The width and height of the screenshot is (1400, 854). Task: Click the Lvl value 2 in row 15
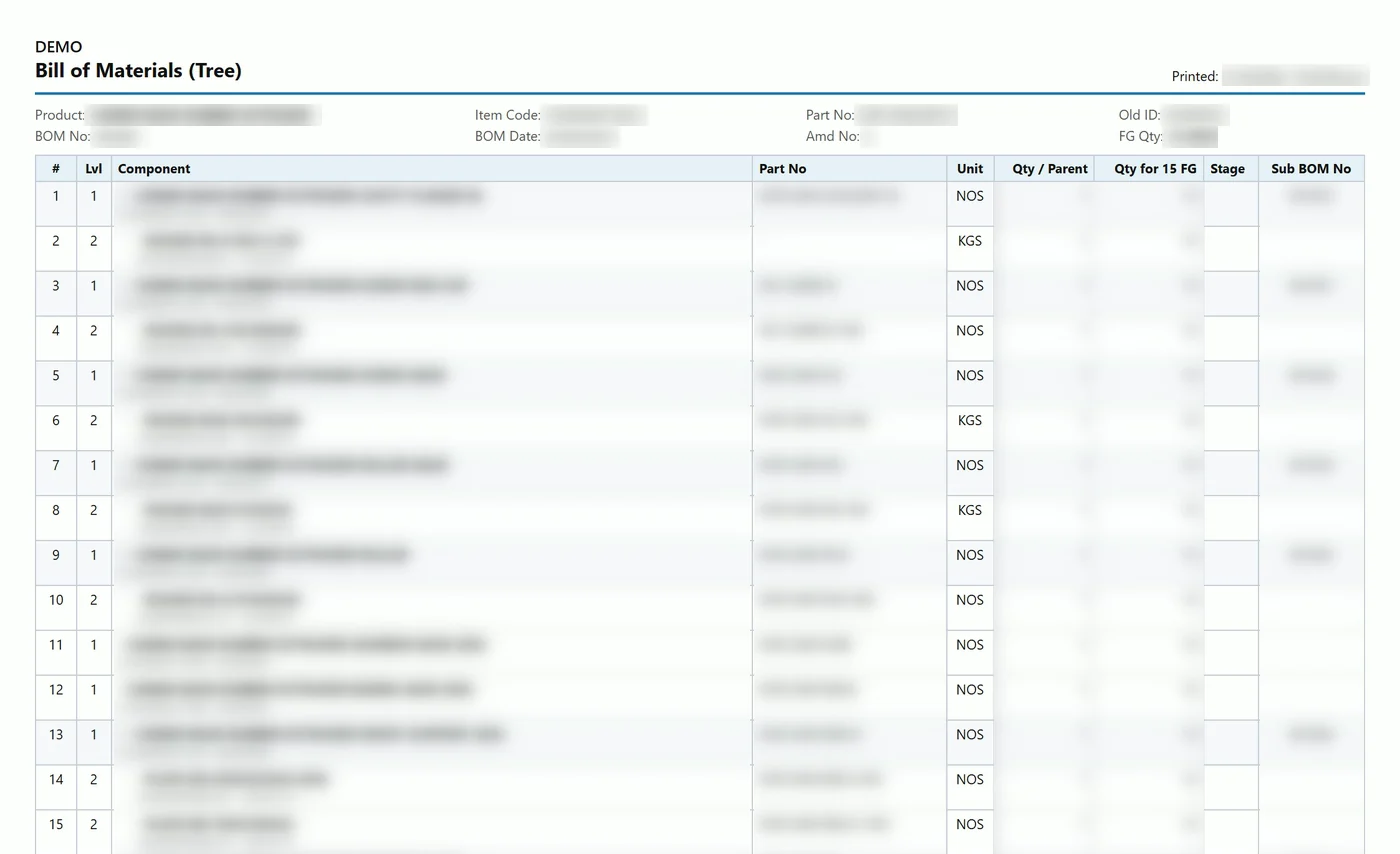tap(94, 825)
